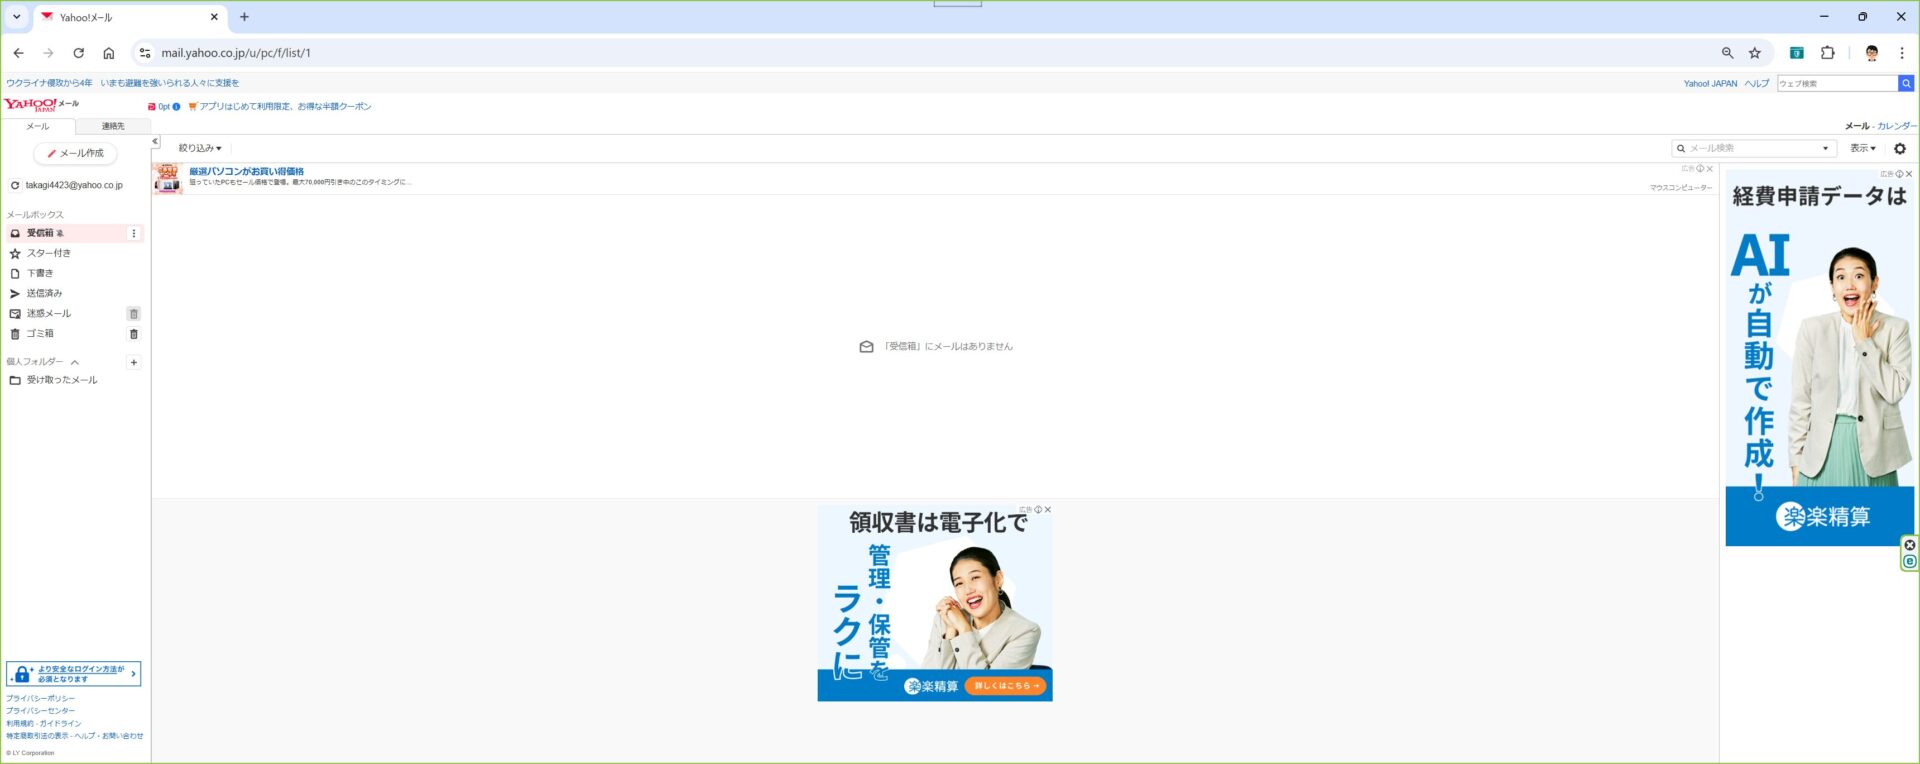Select the スター付き folder
1920x764 pixels.
[48, 254]
